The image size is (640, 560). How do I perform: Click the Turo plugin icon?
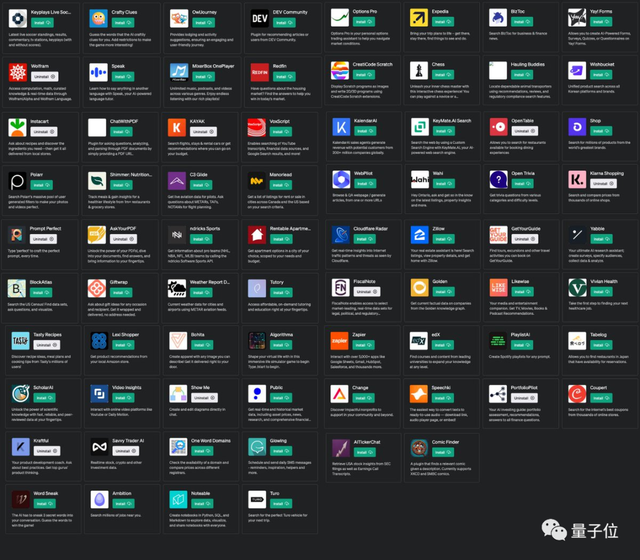[x=257, y=500]
